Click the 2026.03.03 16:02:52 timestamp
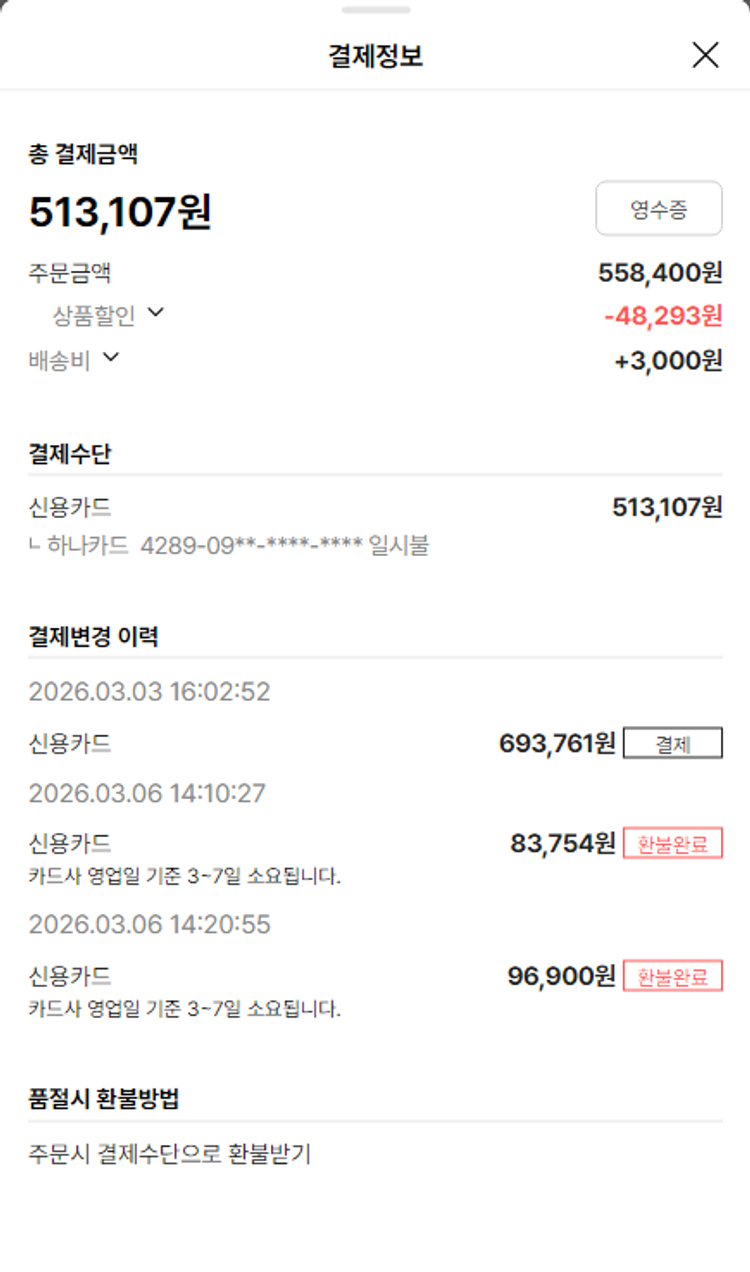Image resolution: width=750 pixels, height=1272 pixels. click(x=149, y=692)
